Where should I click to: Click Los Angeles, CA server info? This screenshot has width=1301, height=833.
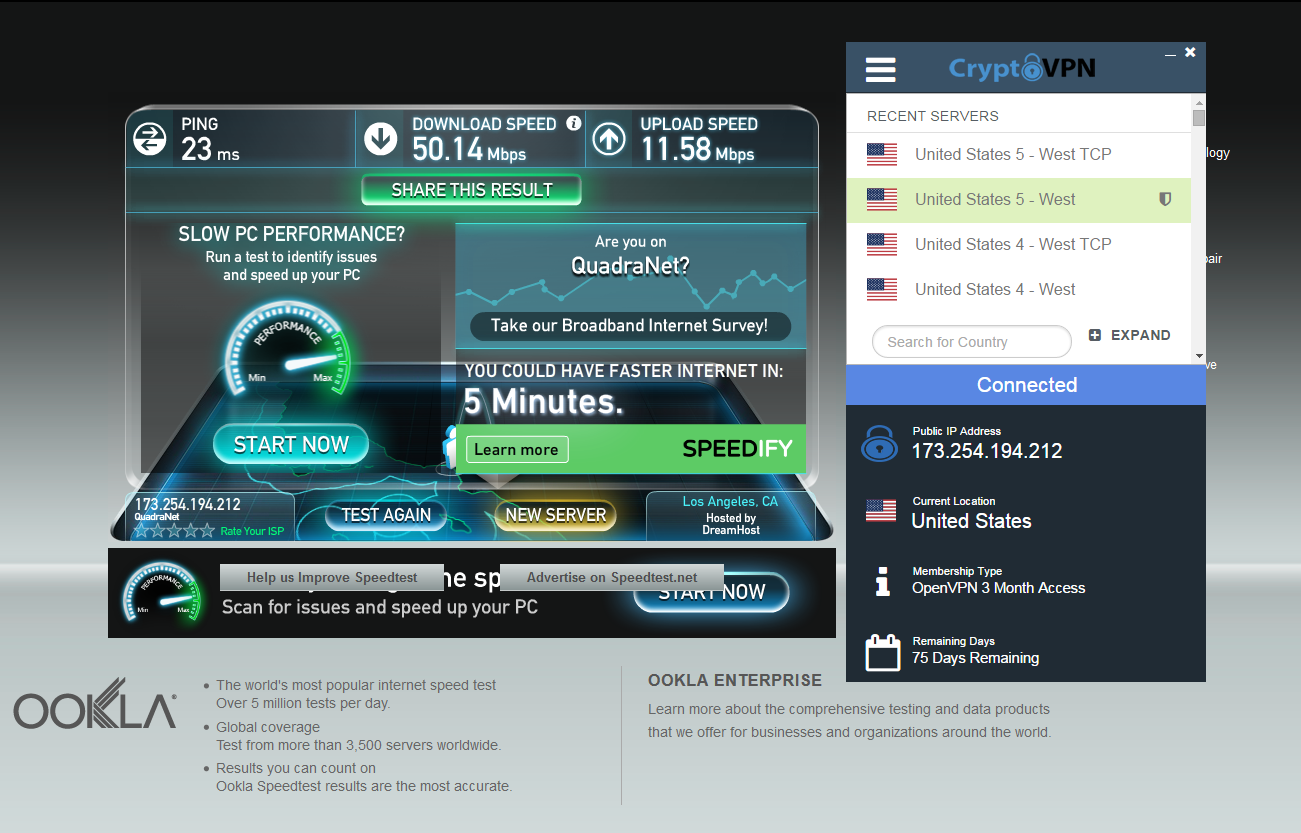pyautogui.click(x=730, y=515)
